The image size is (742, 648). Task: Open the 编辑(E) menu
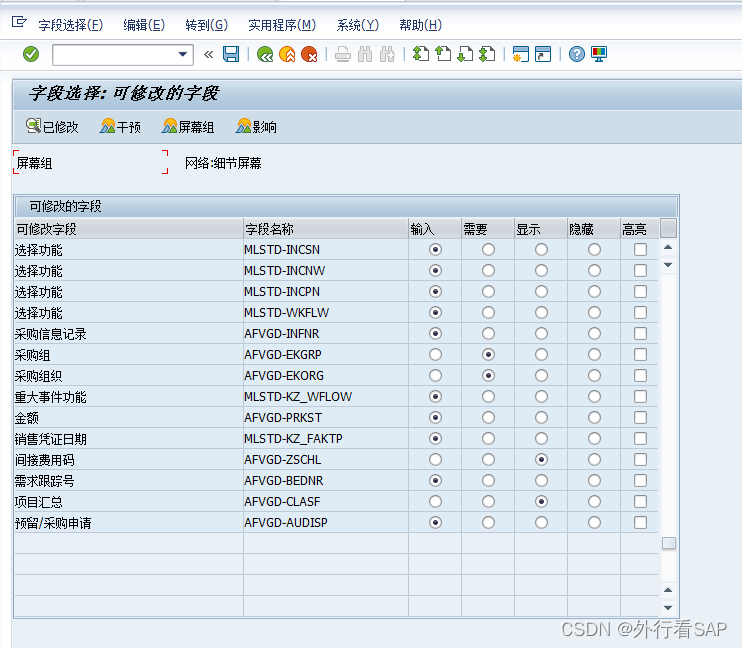144,25
